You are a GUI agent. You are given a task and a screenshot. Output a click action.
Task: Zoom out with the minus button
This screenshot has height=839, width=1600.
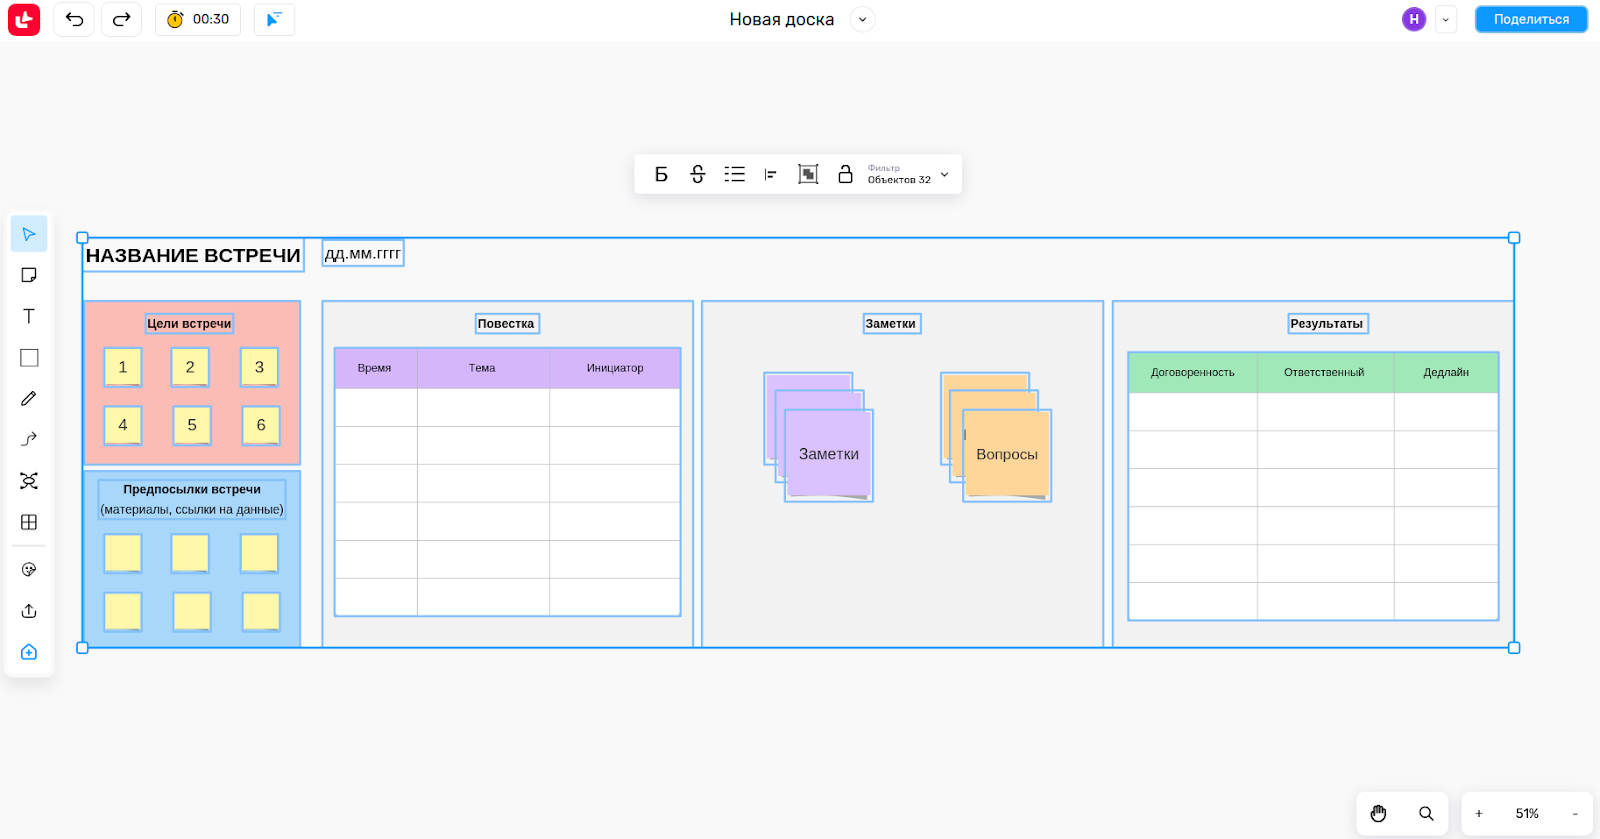coord(1575,813)
